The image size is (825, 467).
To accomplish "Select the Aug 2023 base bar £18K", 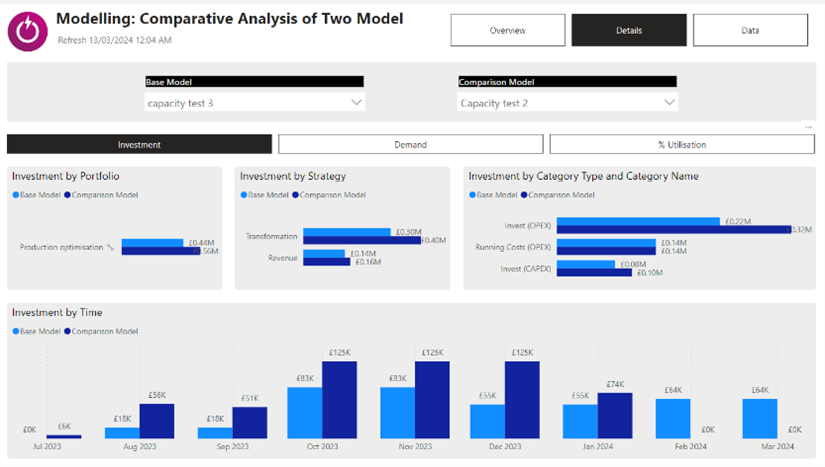I will 123,433.
